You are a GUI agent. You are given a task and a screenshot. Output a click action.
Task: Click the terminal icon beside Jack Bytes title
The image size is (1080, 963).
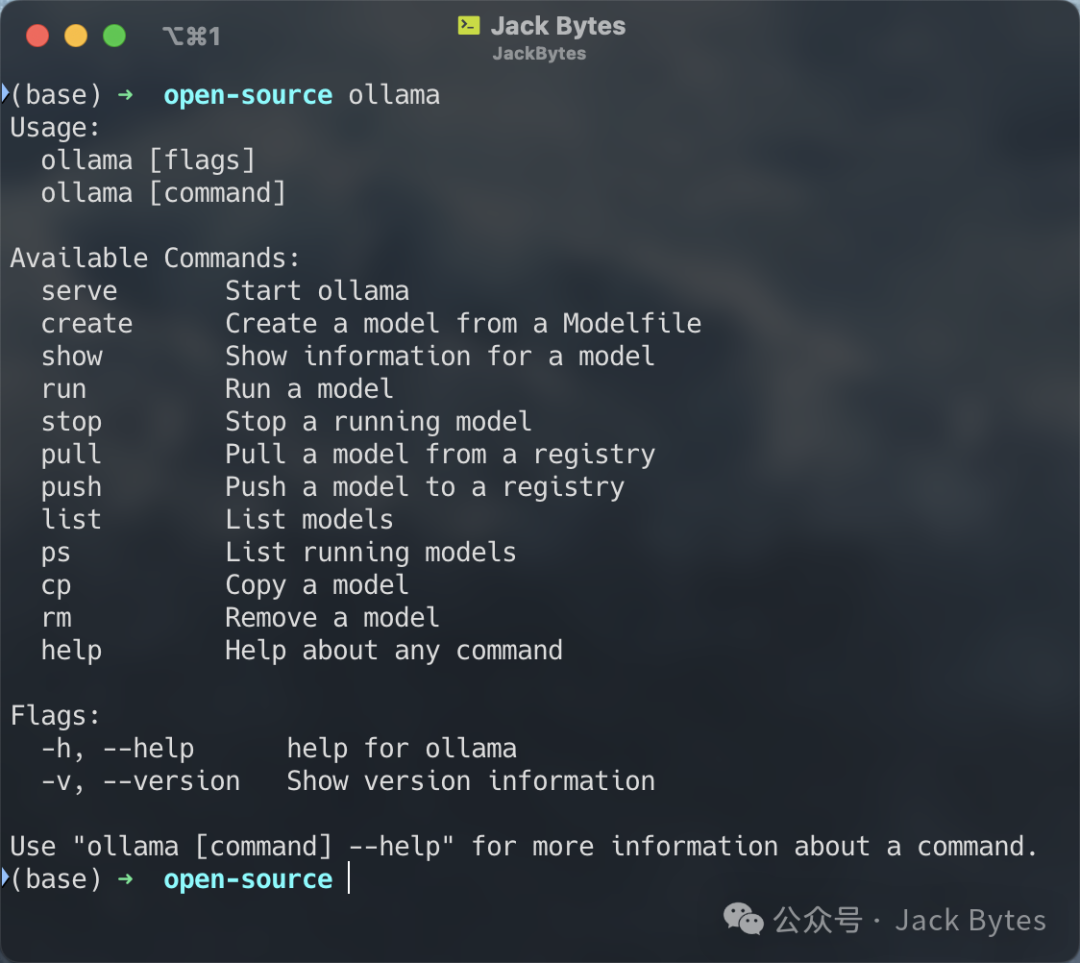click(469, 26)
